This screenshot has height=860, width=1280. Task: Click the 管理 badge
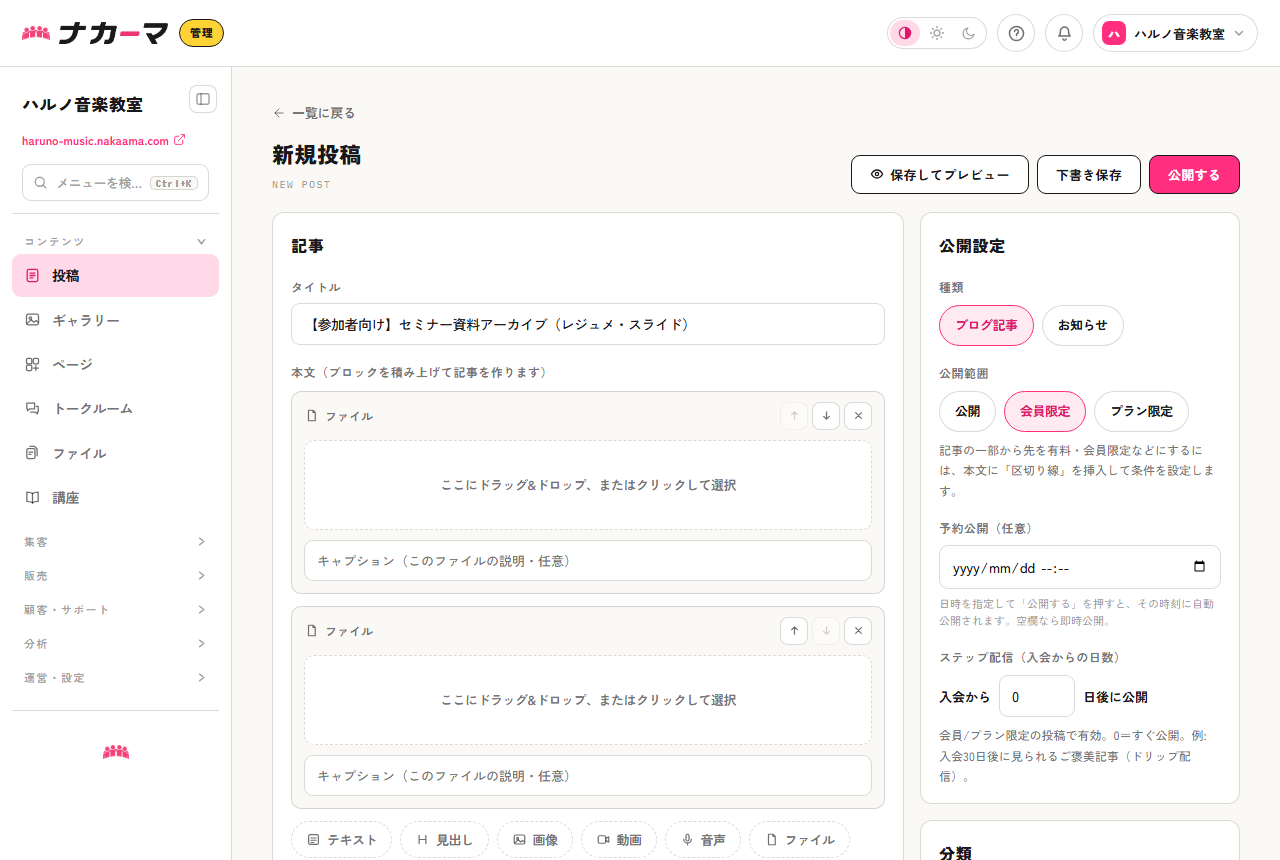tap(201, 33)
